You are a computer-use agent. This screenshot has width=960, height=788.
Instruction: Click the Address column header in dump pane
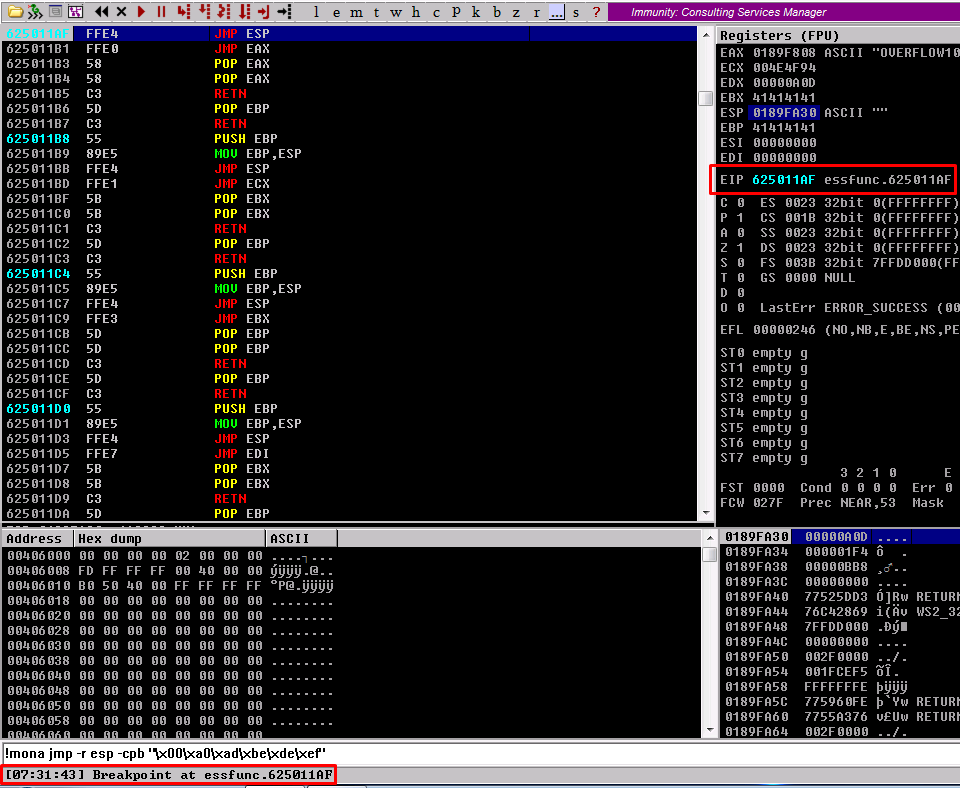37,538
